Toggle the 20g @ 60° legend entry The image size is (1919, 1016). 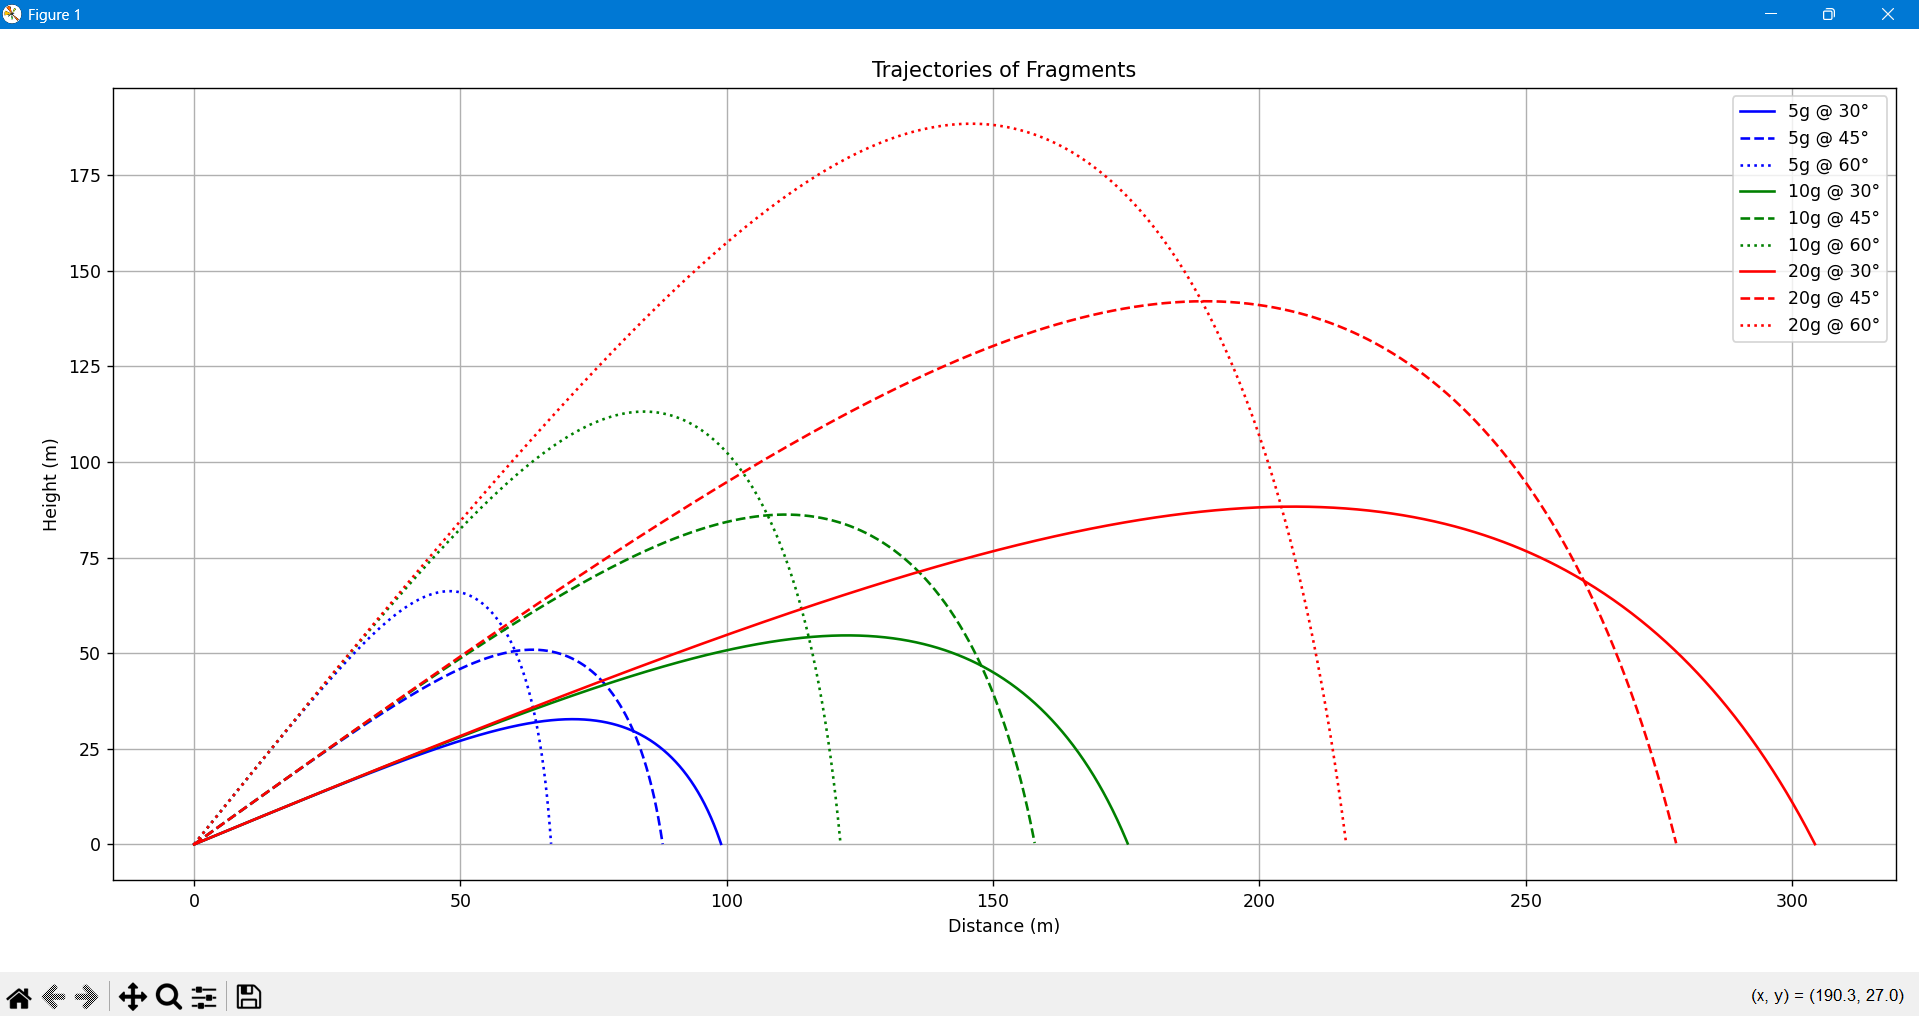tap(1832, 324)
